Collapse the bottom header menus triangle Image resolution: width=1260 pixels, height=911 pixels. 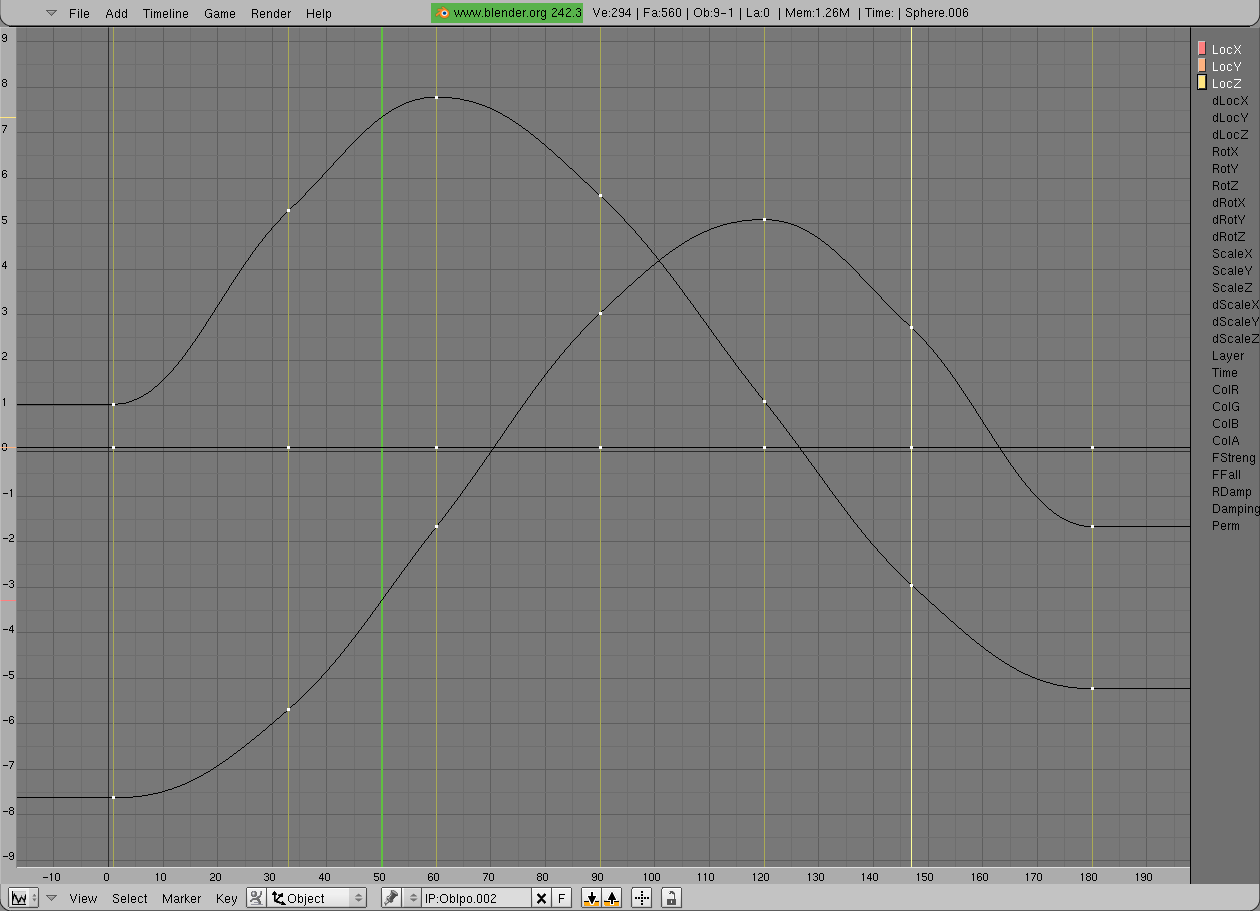pyautogui.click(x=52, y=898)
